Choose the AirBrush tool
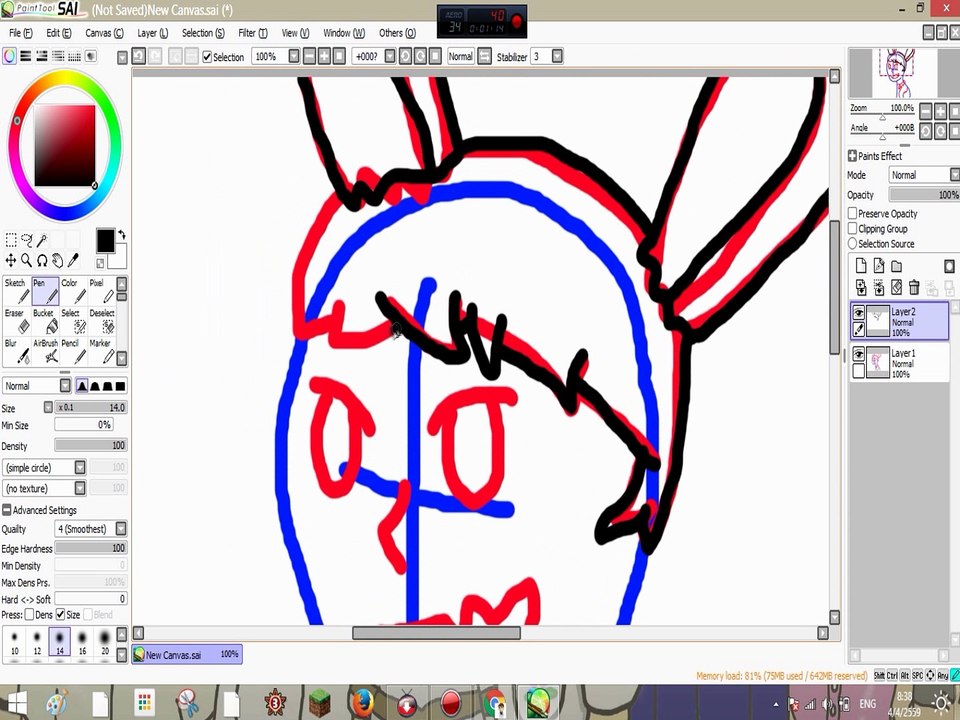 click(45, 351)
